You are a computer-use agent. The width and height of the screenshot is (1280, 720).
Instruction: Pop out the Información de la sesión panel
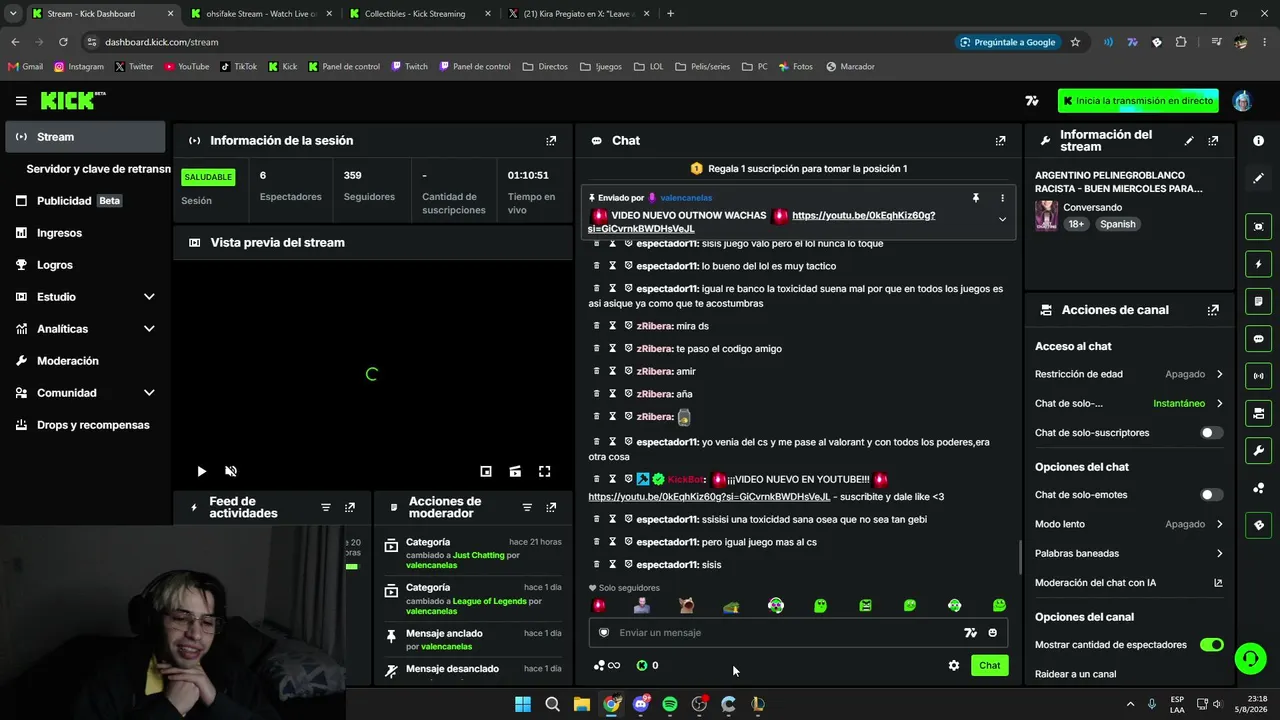click(551, 141)
